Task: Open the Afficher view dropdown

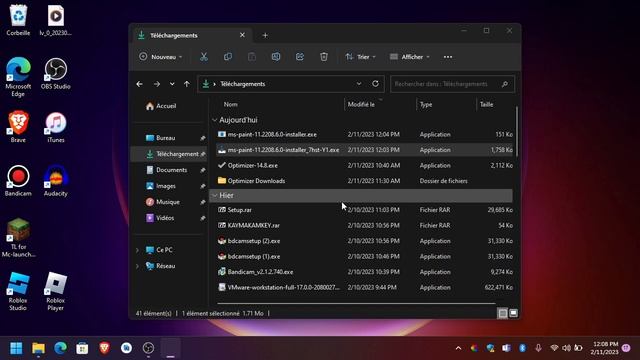Action: point(410,57)
